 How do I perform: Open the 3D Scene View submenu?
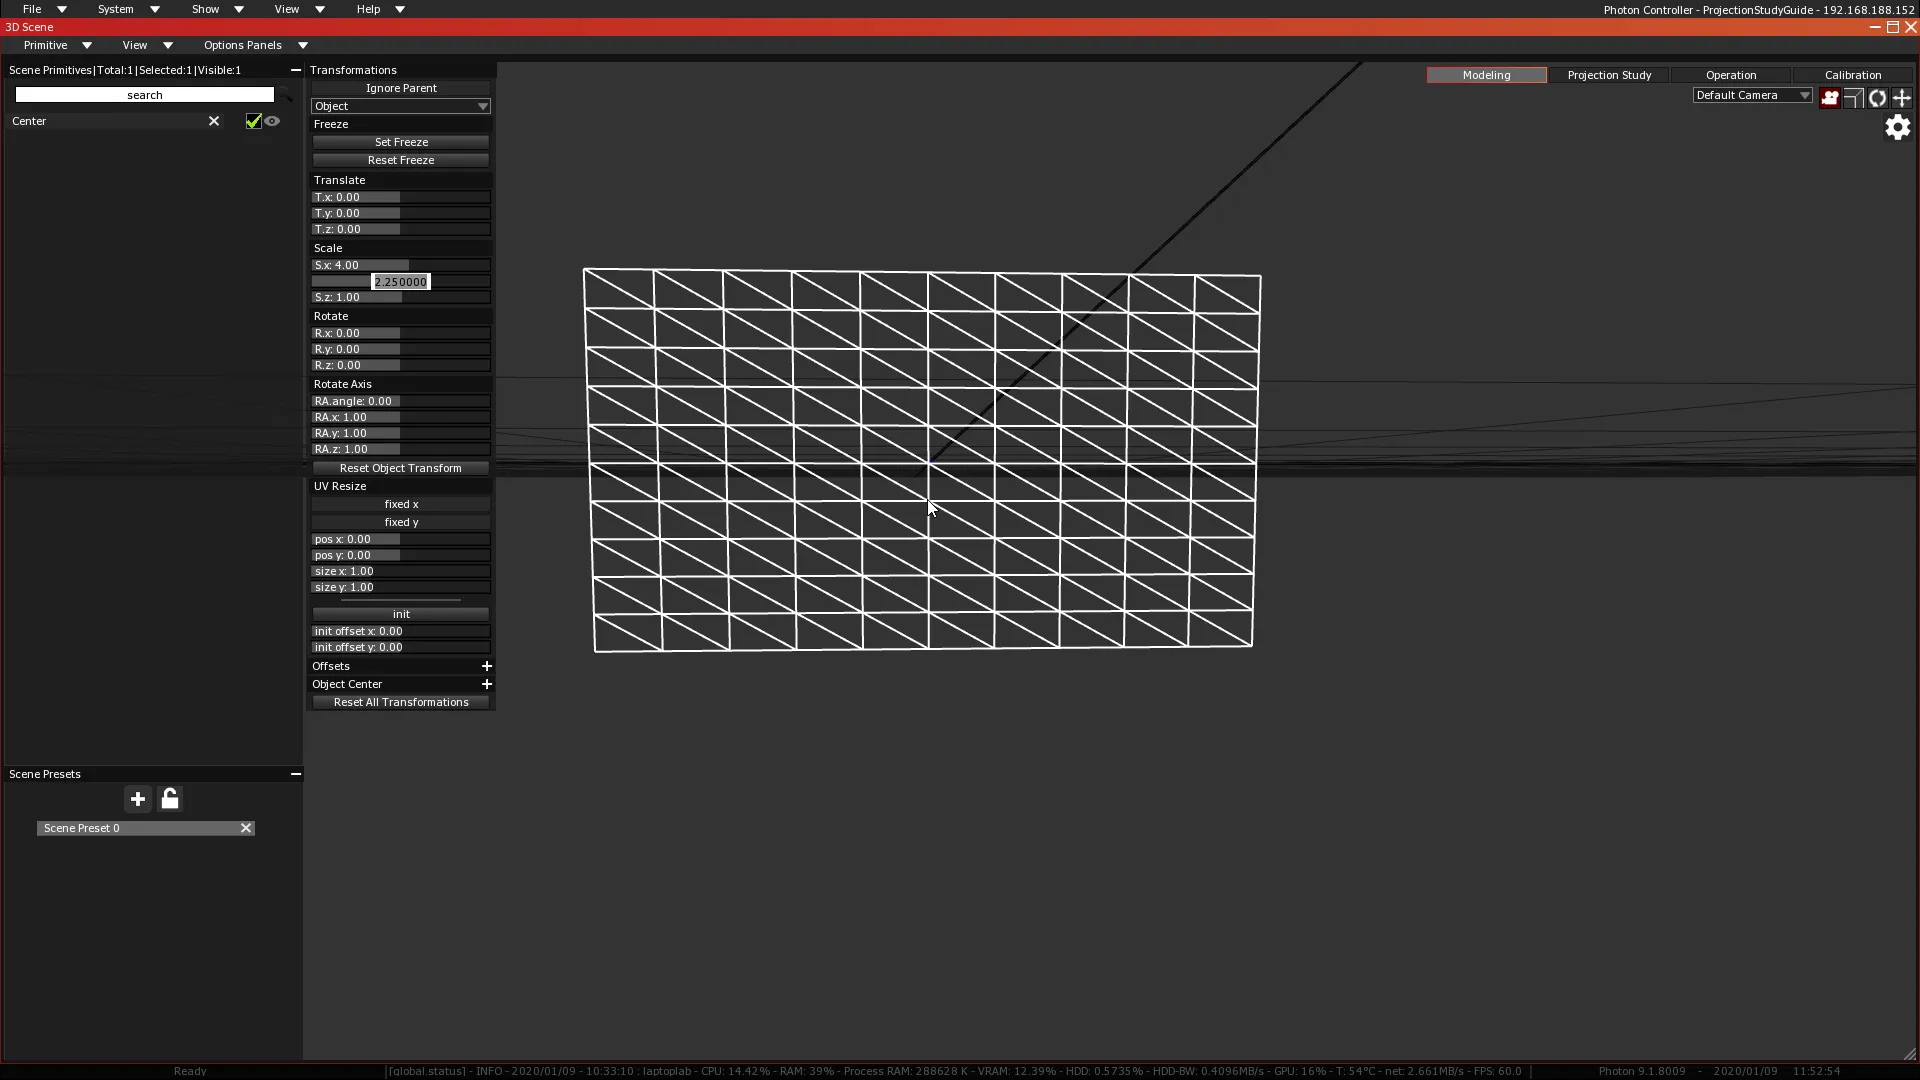[x=146, y=45]
